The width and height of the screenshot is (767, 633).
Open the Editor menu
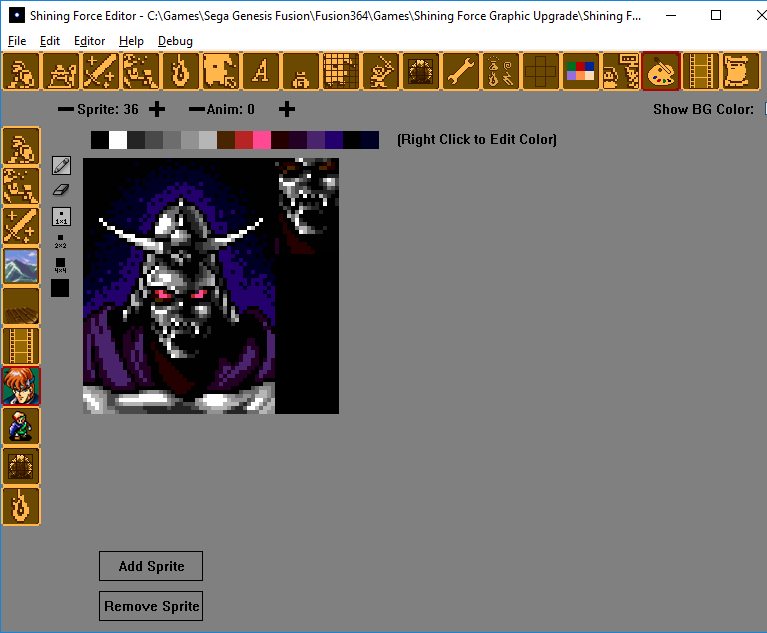pyautogui.click(x=90, y=41)
